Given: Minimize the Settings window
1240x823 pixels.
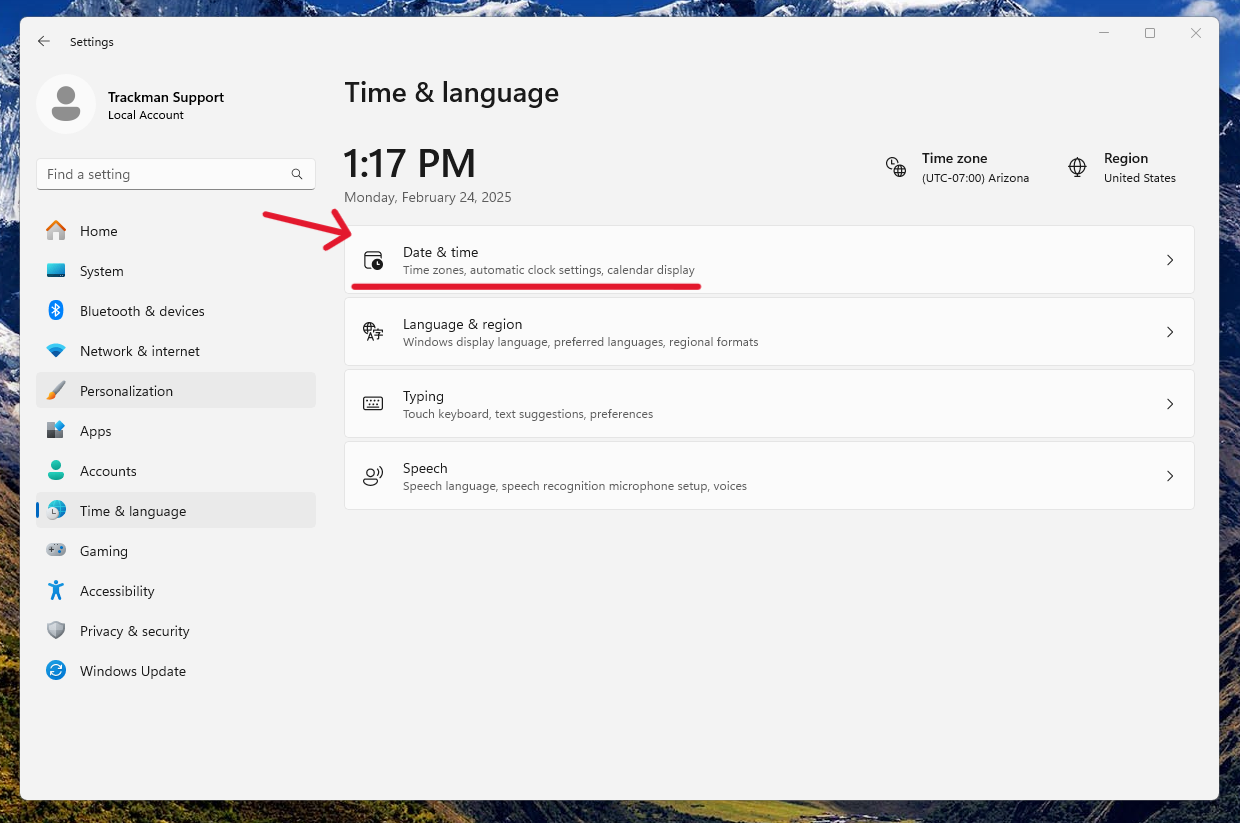Looking at the screenshot, I should [x=1104, y=33].
